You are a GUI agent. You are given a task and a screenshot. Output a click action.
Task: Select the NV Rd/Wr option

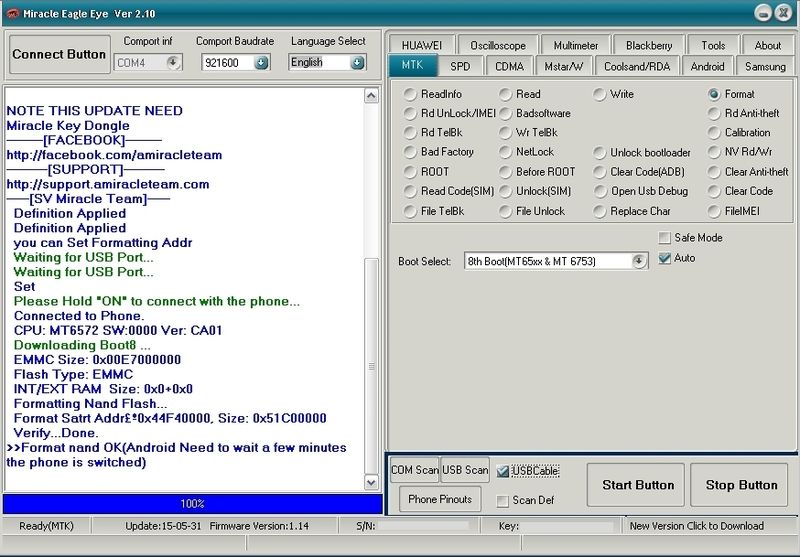(x=740, y=152)
